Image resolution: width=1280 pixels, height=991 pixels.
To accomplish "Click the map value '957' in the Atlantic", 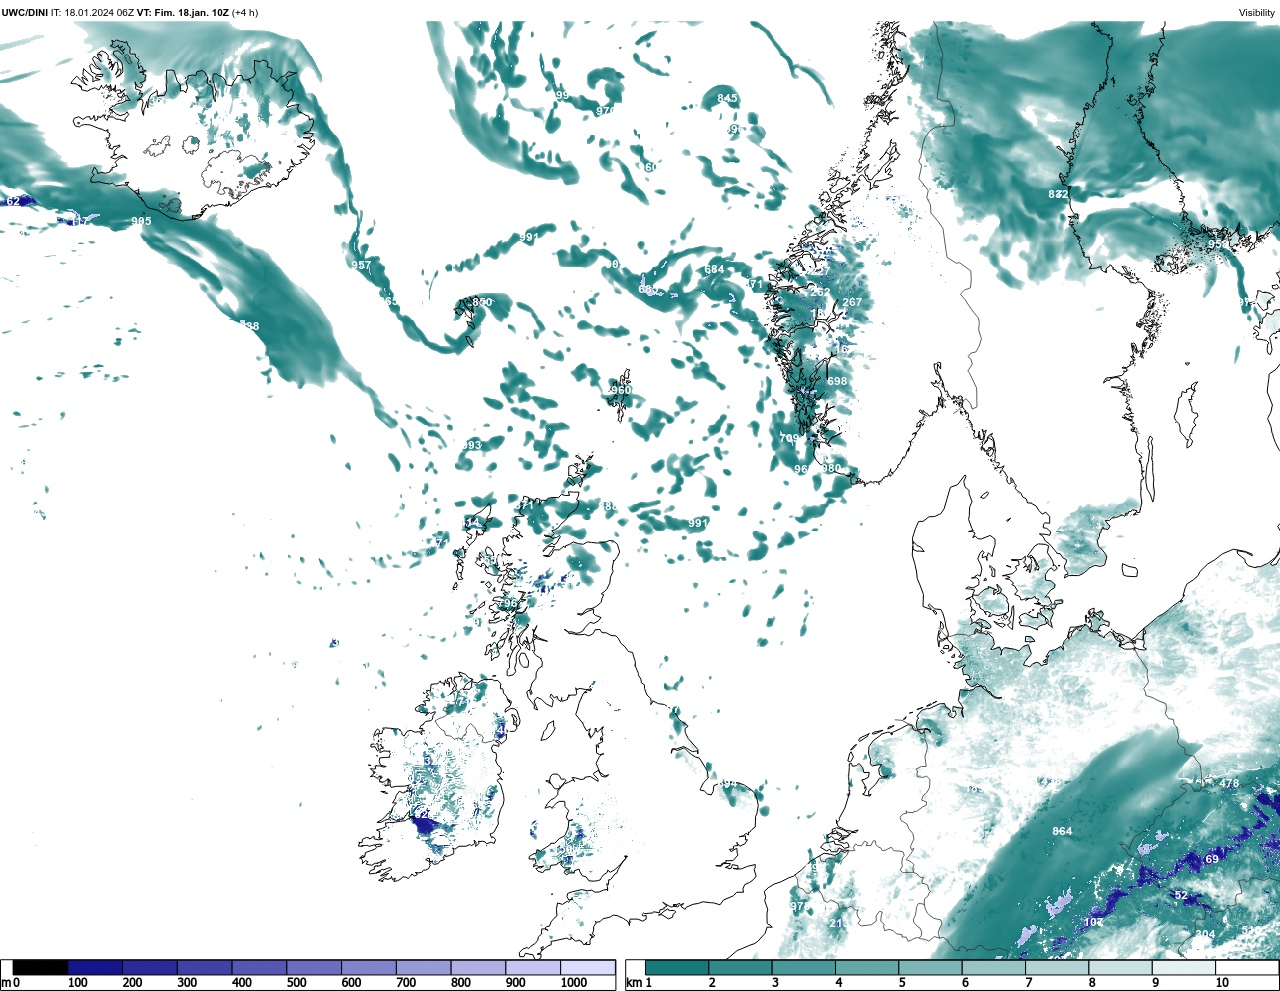I will [x=361, y=265].
